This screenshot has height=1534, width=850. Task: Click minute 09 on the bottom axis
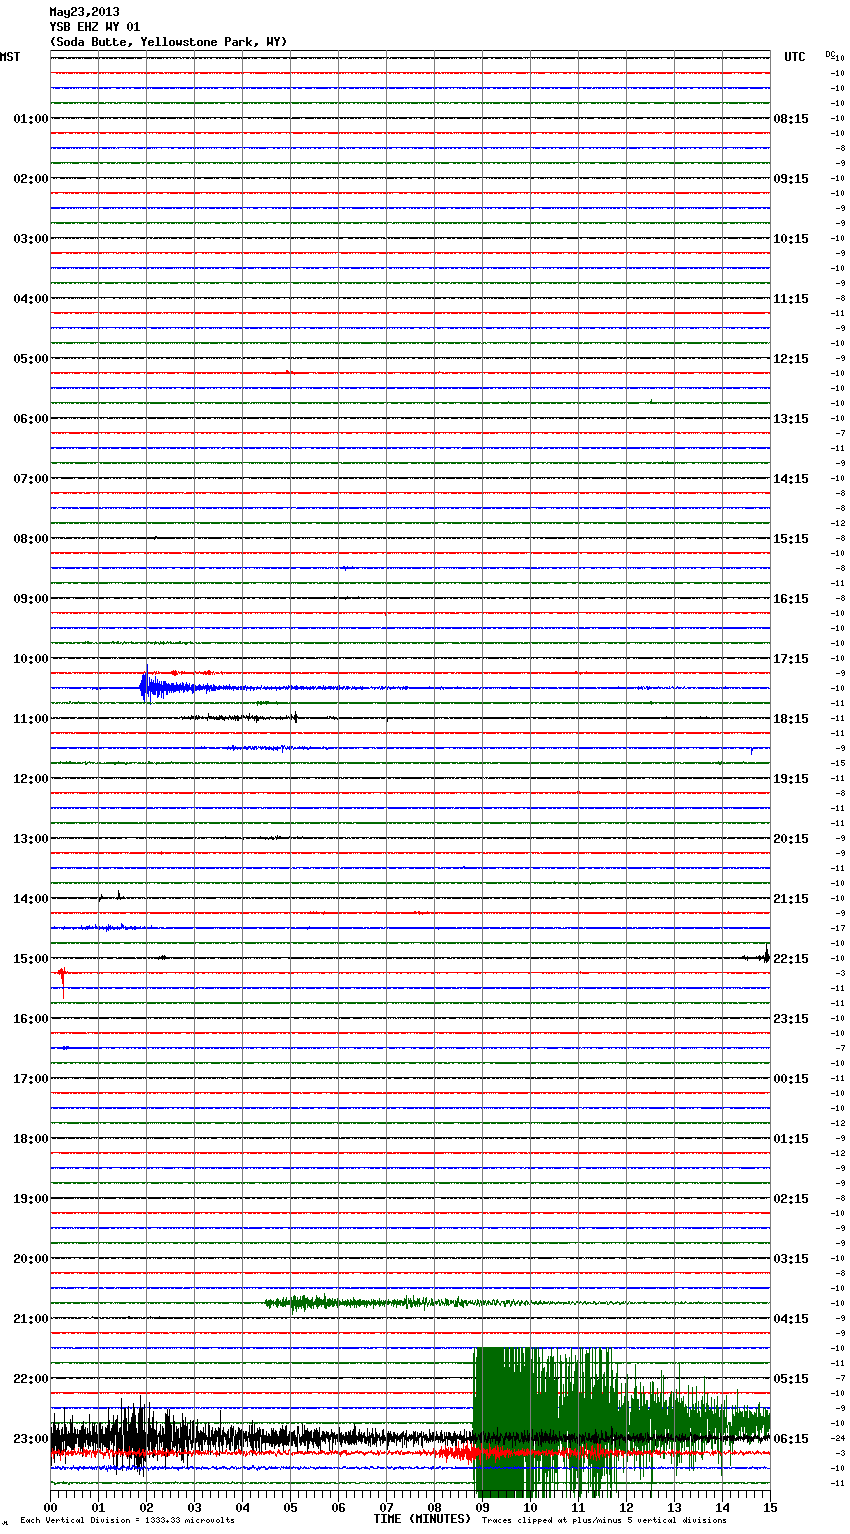(482, 1507)
